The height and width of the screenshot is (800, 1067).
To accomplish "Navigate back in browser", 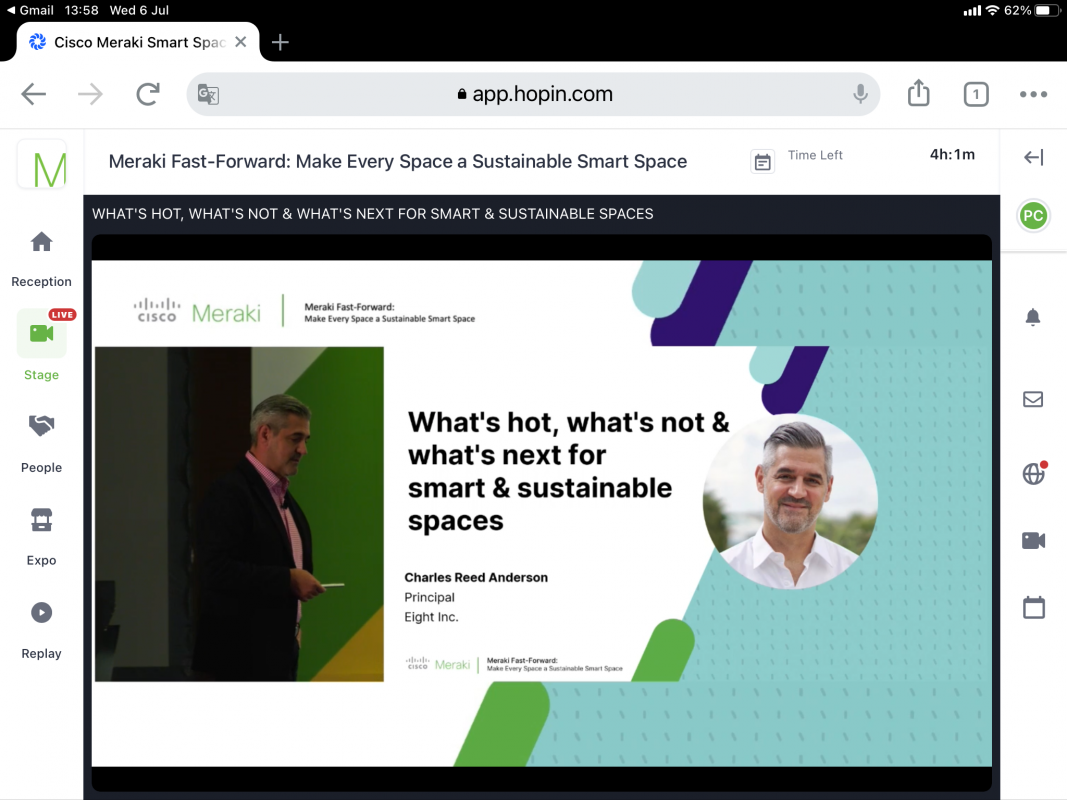I will coord(33,94).
